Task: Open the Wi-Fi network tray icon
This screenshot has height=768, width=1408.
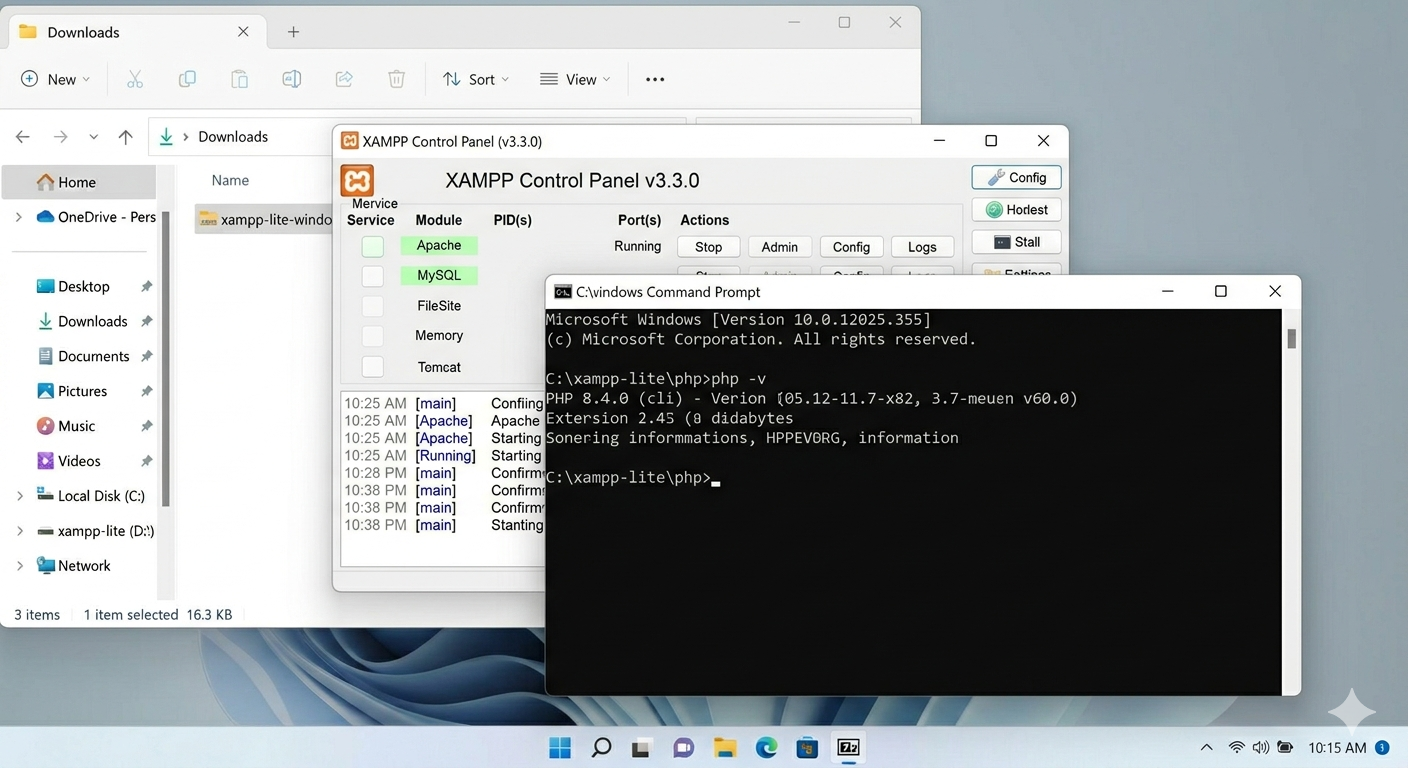Action: point(1237,747)
